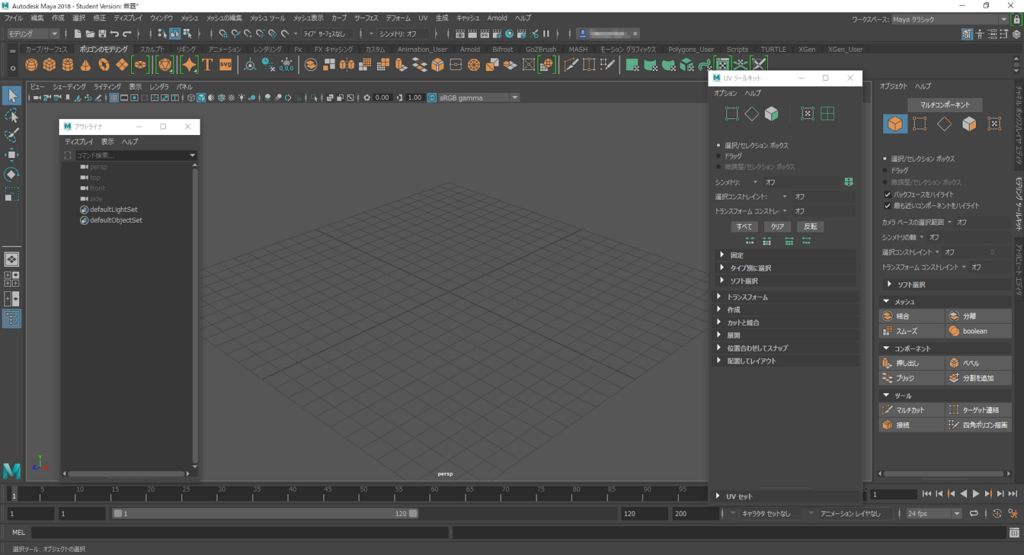Toggle the viewport grid display icon

(x=114, y=98)
